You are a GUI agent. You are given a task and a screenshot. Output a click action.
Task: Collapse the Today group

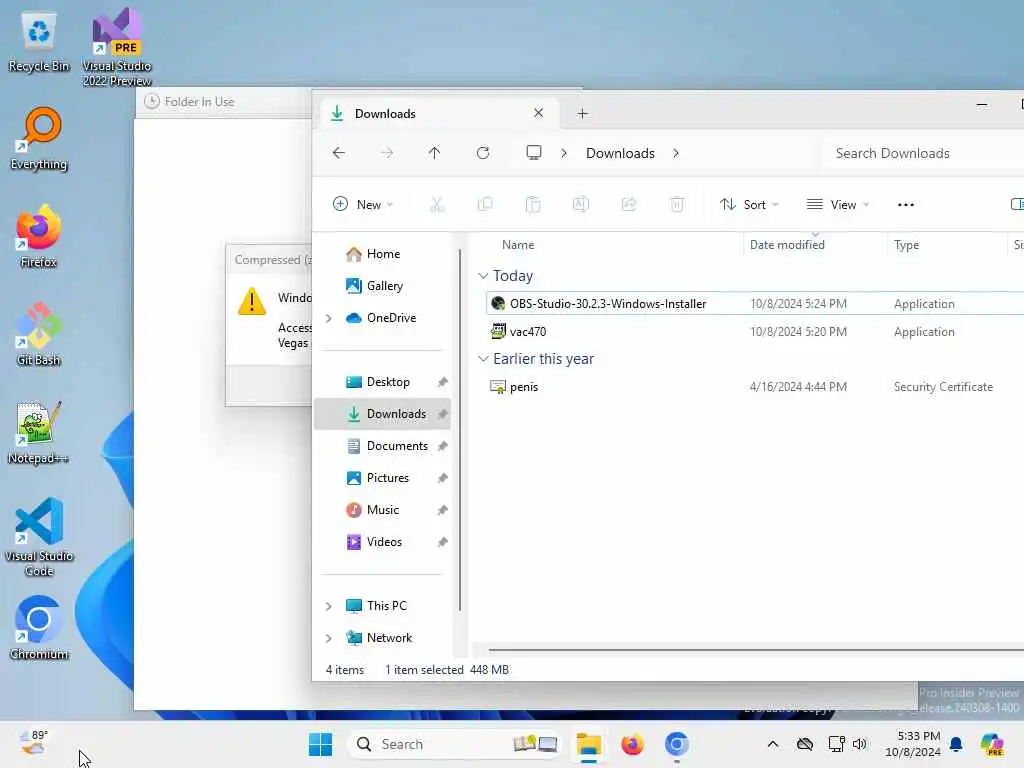483,276
